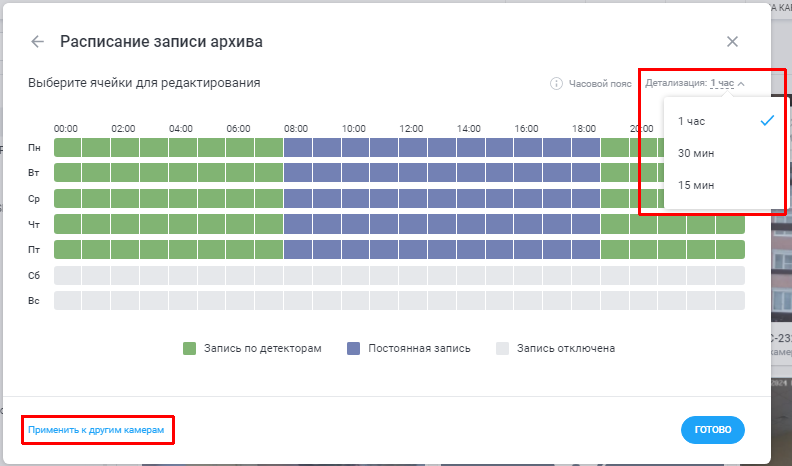Screen dimensions: 792x466
Task: Select Thursday (Чт) 20:00 cell
Action: coord(643,224)
